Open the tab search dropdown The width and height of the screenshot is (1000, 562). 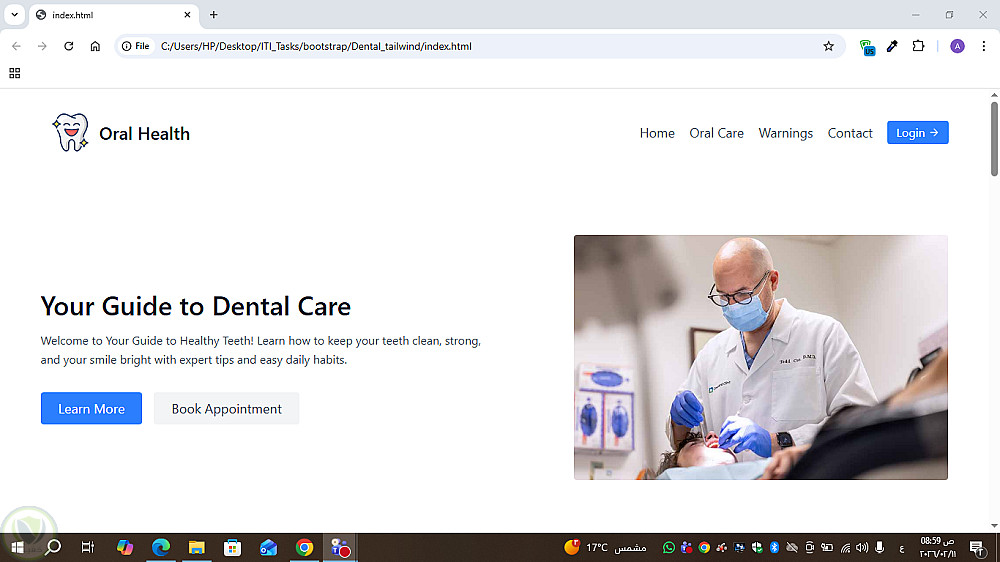click(x=14, y=15)
